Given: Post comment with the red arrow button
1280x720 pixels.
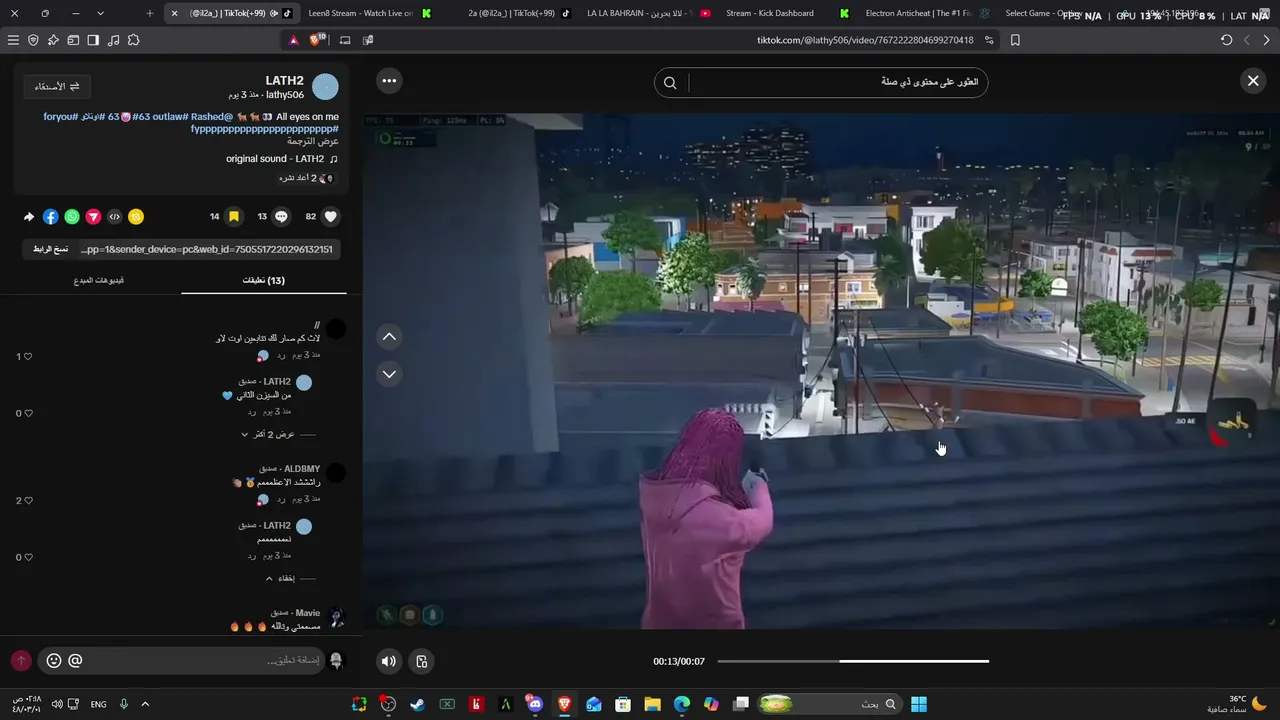Looking at the screenshot, I should (21, 660).
